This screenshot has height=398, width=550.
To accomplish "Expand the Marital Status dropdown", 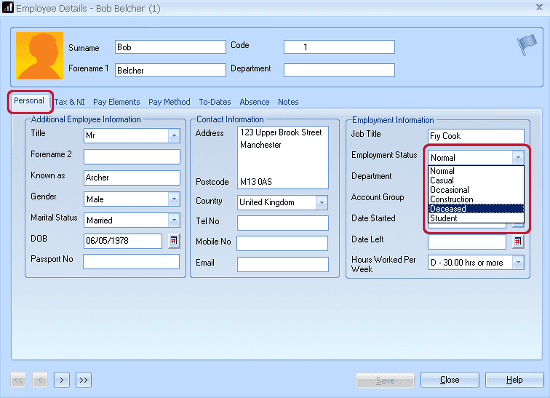I will pyautogui.click(x=174, y=220).
